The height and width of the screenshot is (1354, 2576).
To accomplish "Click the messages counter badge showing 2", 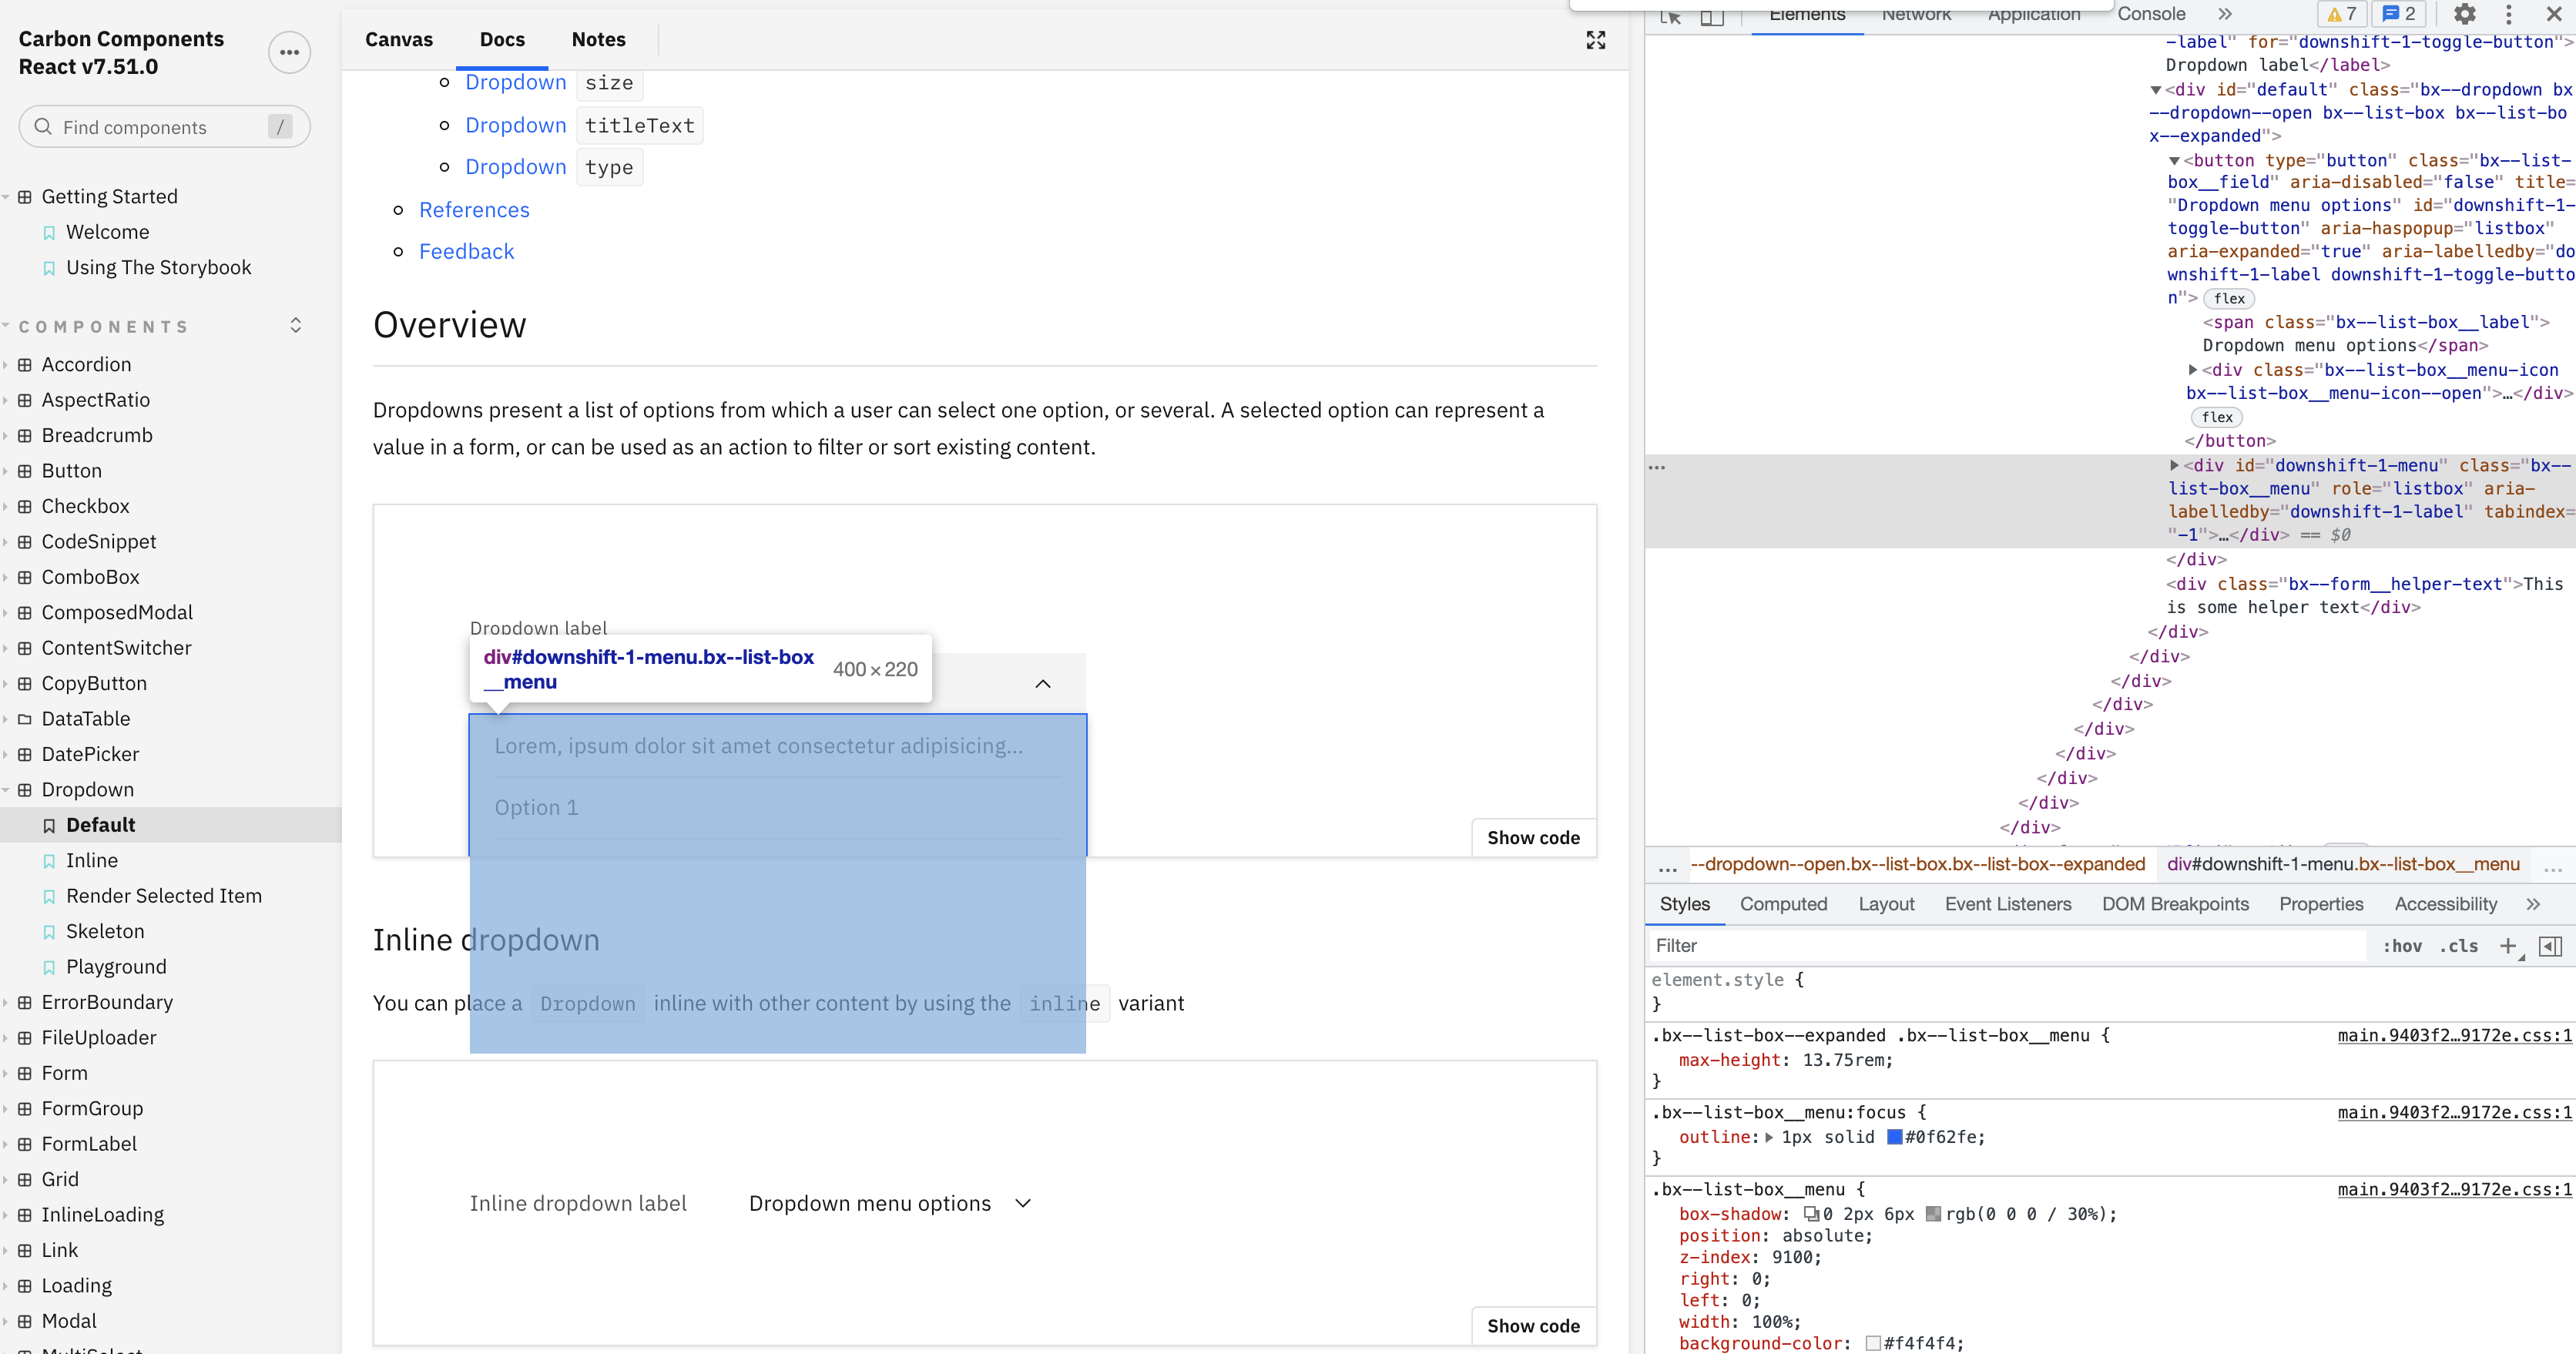I will click(2398, 14).
